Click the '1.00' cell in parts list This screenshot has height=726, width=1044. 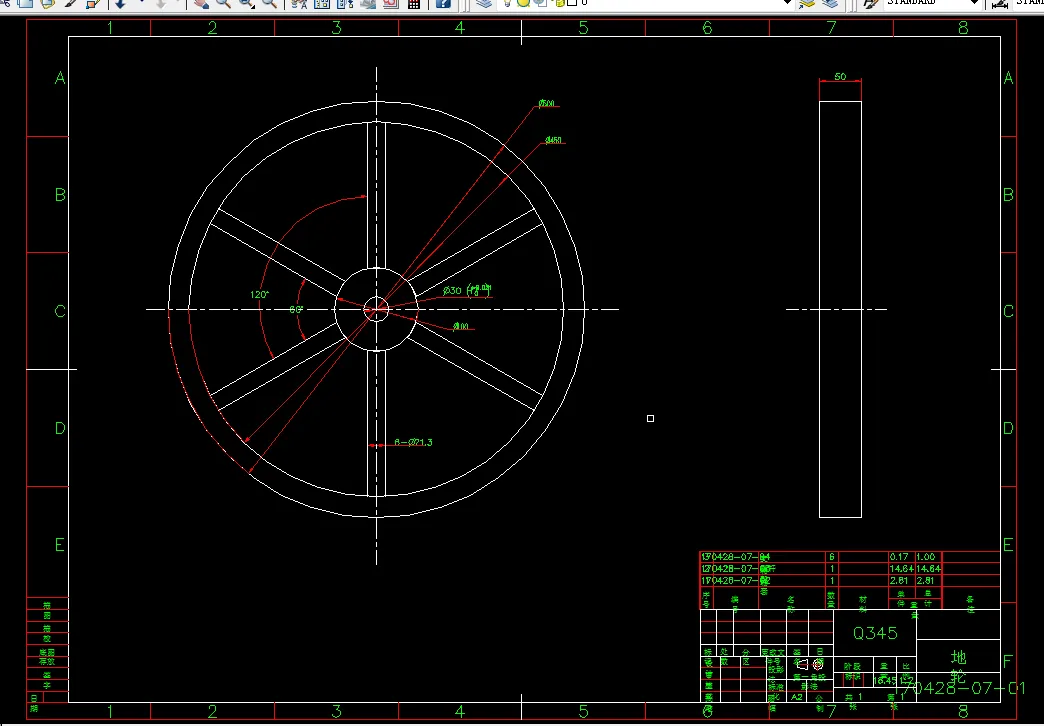pyautogui.click(x=925, y=556)
